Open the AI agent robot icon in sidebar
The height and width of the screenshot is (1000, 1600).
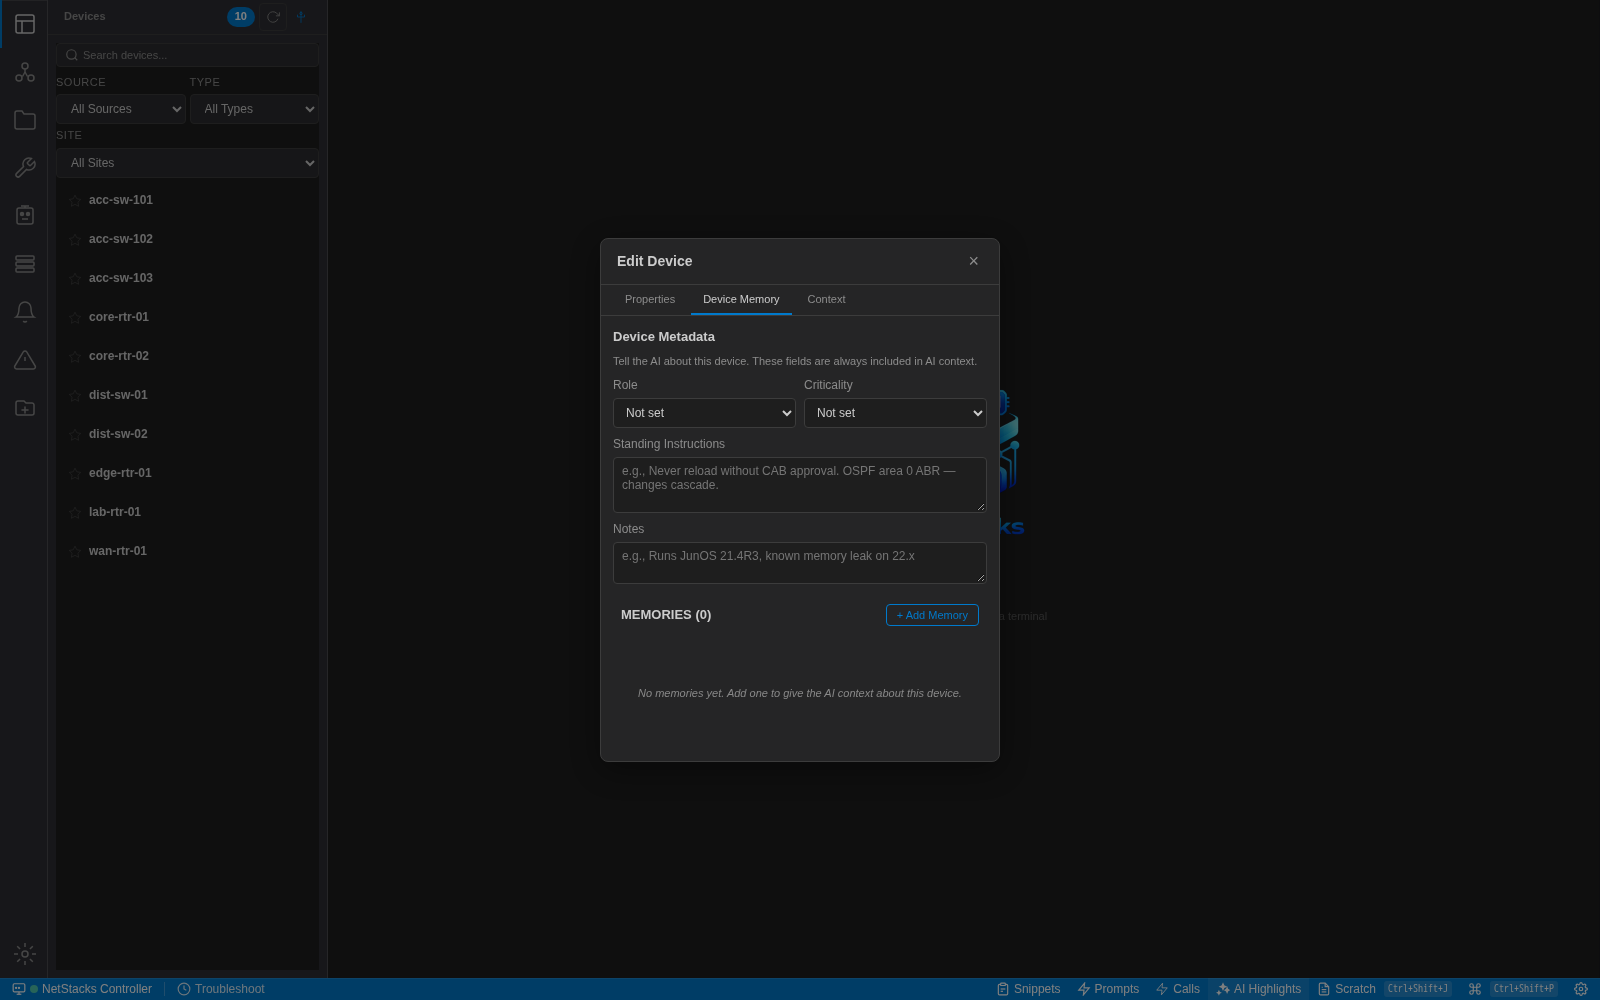coord(25,216)
